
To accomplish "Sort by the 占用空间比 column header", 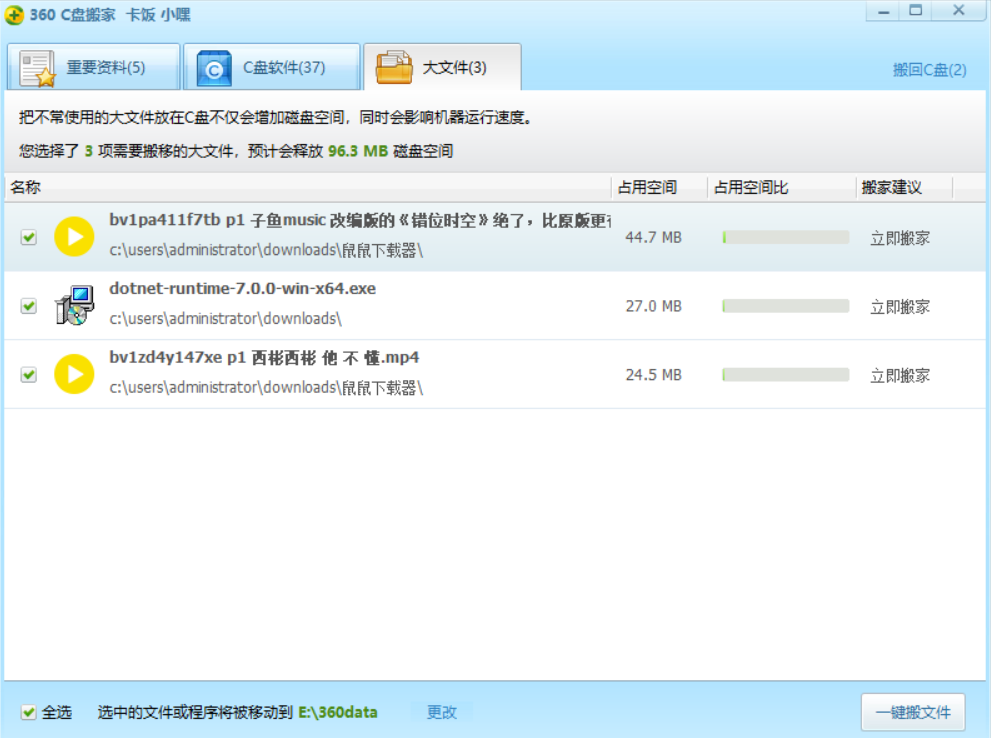I will tap(782, 187).
